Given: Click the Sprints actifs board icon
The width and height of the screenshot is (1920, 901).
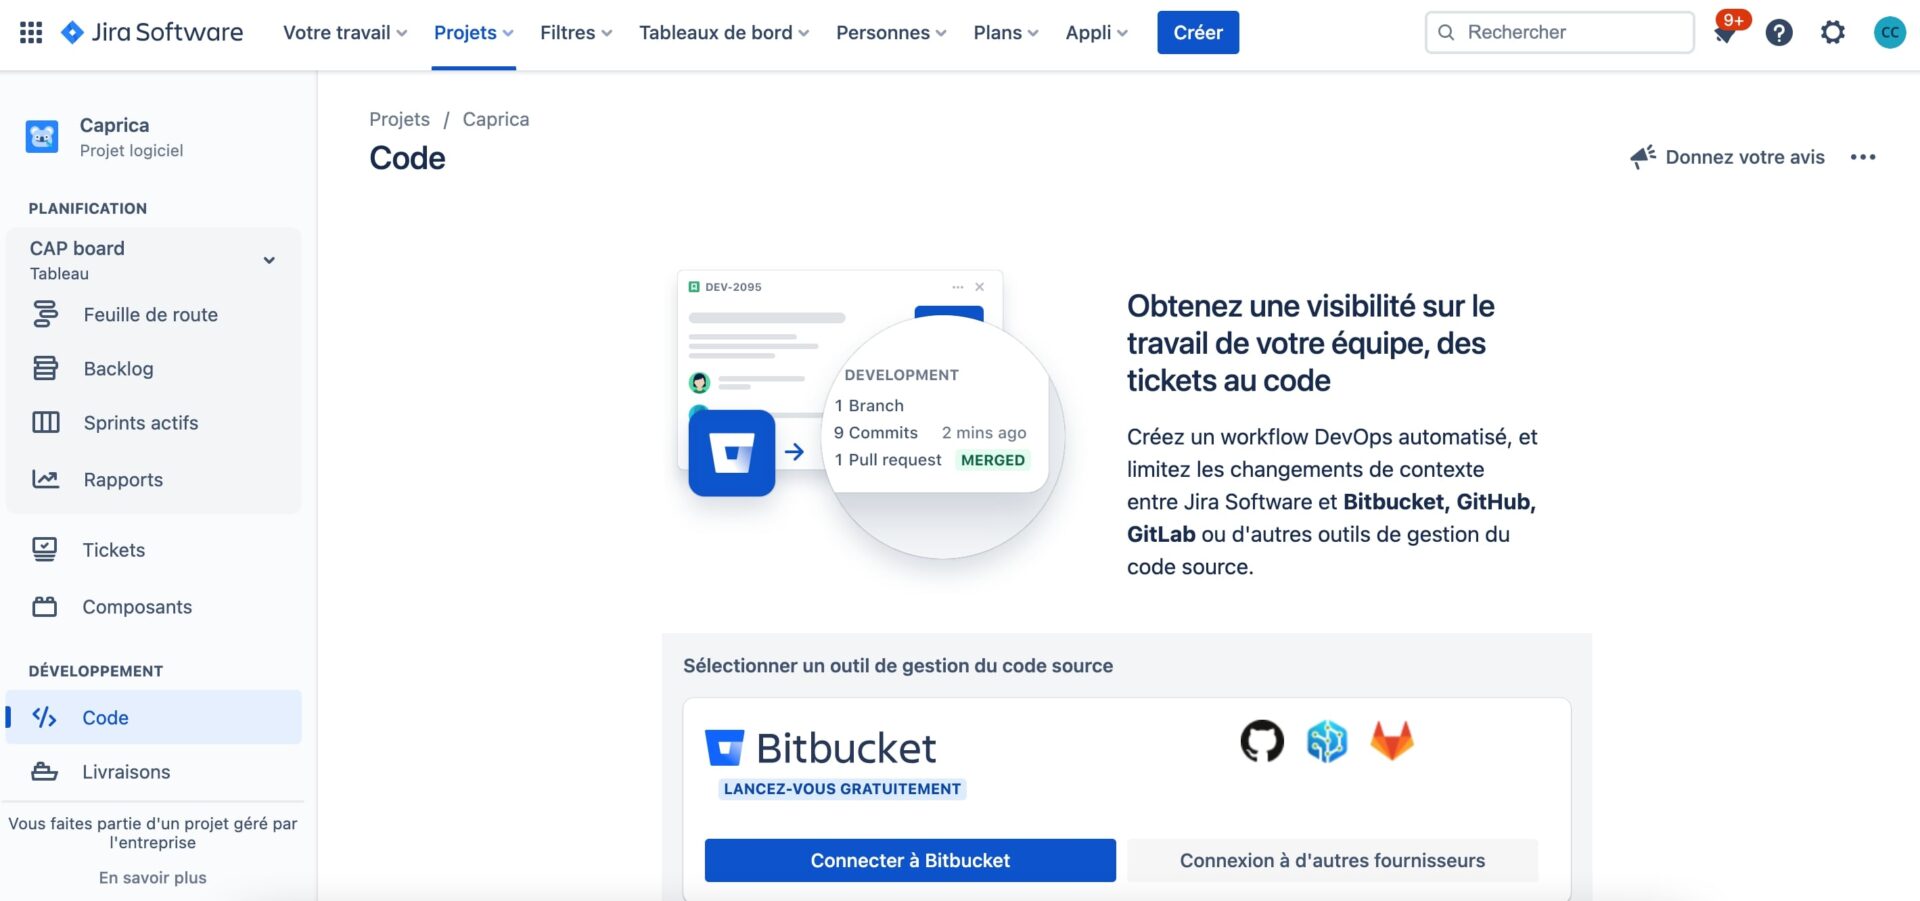Looking at the screenshot, I should tap(45, 422).
